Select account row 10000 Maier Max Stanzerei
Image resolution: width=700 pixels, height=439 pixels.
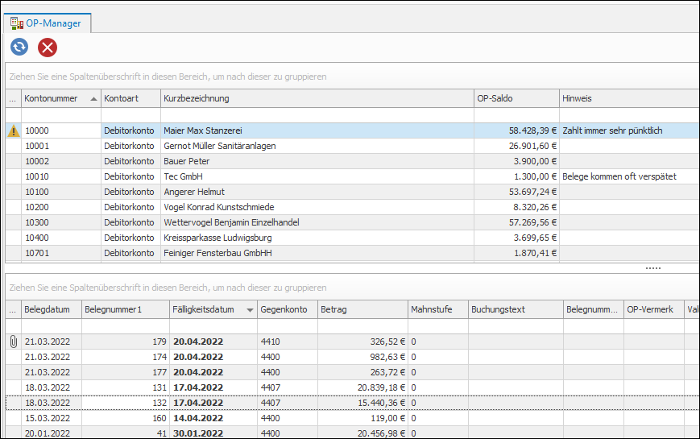(352, 131)
